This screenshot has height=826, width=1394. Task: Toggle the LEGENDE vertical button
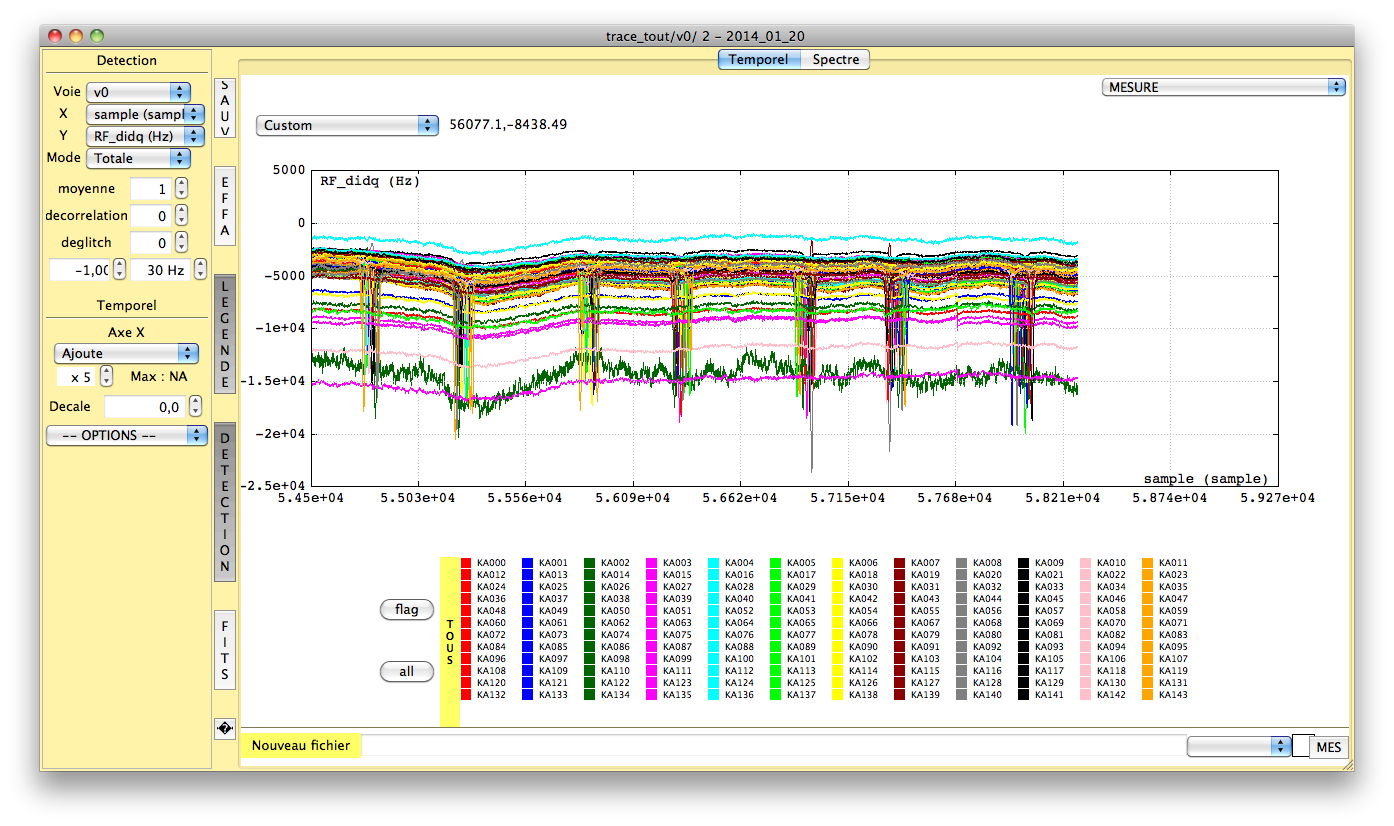point(225,334)
